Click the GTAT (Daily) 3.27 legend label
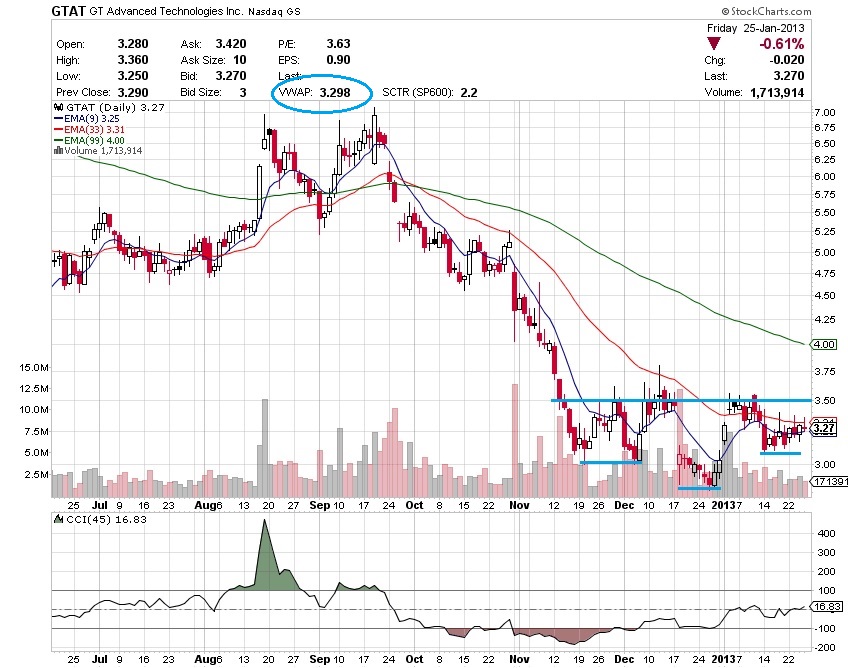 (x=115, y=108)
